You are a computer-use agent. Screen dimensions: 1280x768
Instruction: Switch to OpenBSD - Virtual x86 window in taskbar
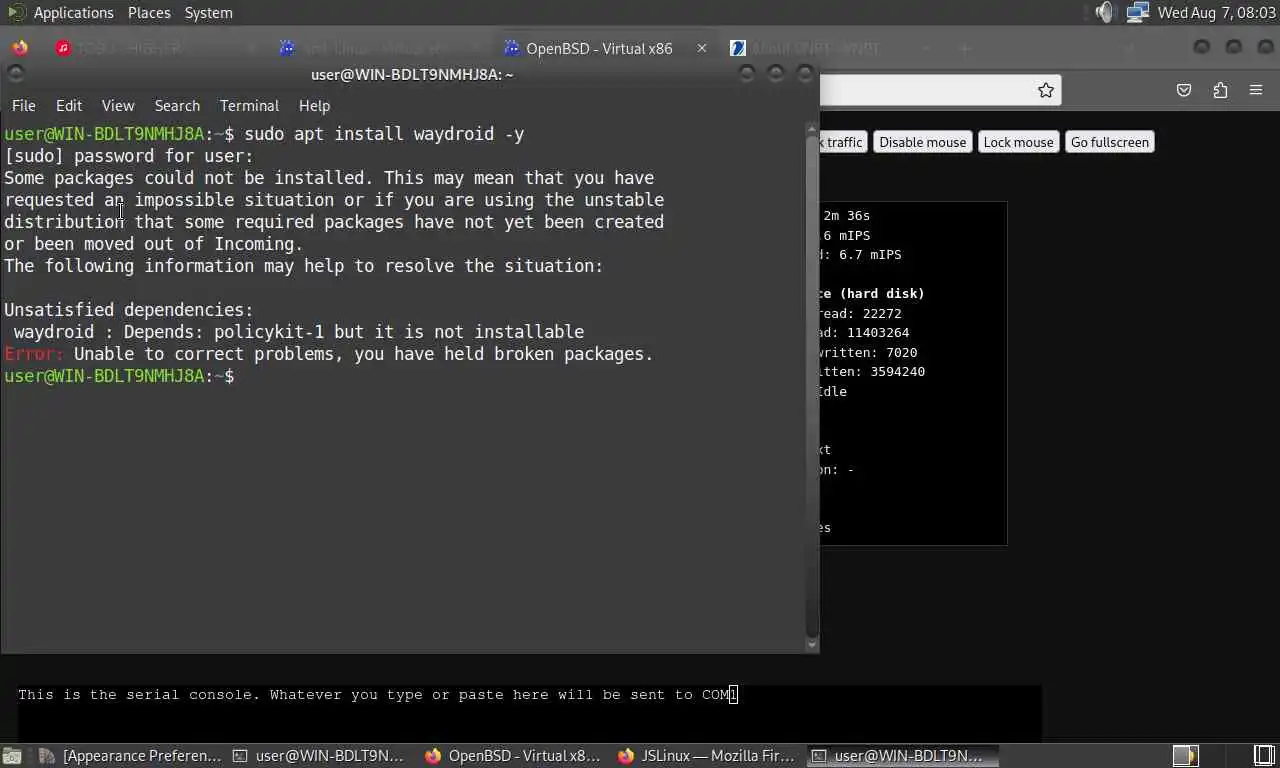[x=514, y=756]
